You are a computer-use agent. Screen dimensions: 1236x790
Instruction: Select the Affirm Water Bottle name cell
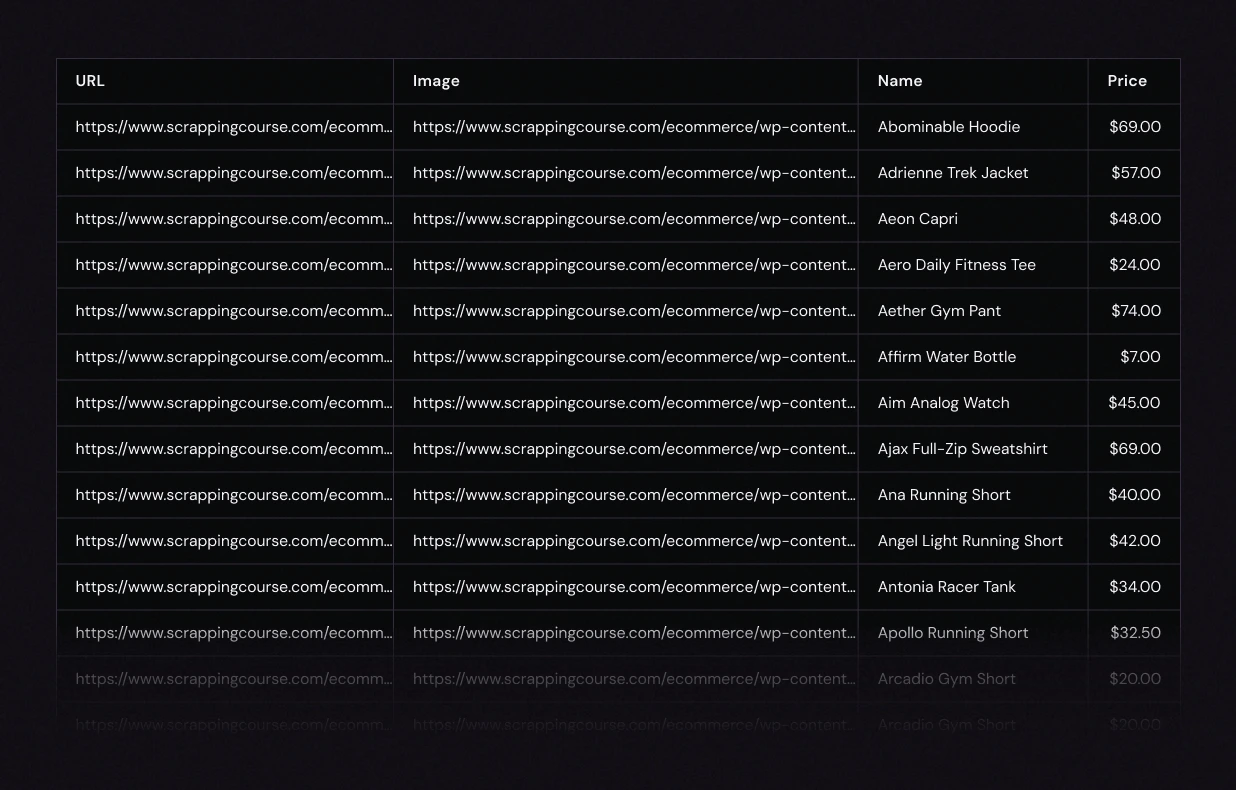(x=946, y=357)
